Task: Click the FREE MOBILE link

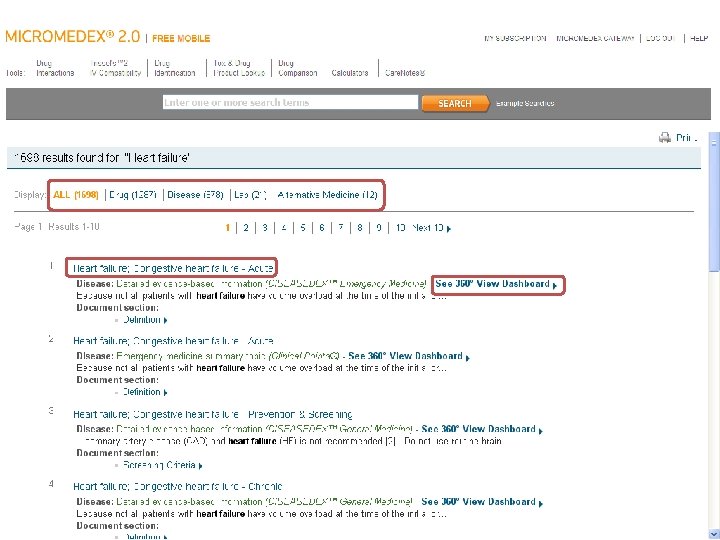Action: tap(181, 39)
